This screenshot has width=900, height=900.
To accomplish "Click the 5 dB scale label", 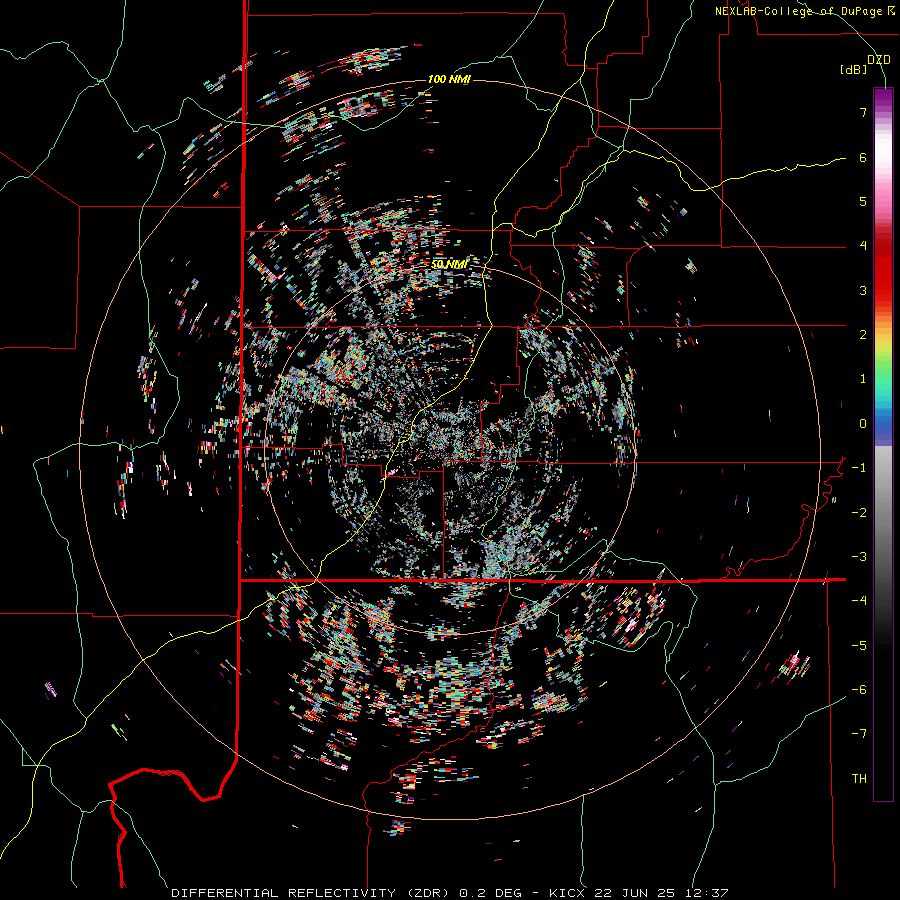I will (863, 201).
